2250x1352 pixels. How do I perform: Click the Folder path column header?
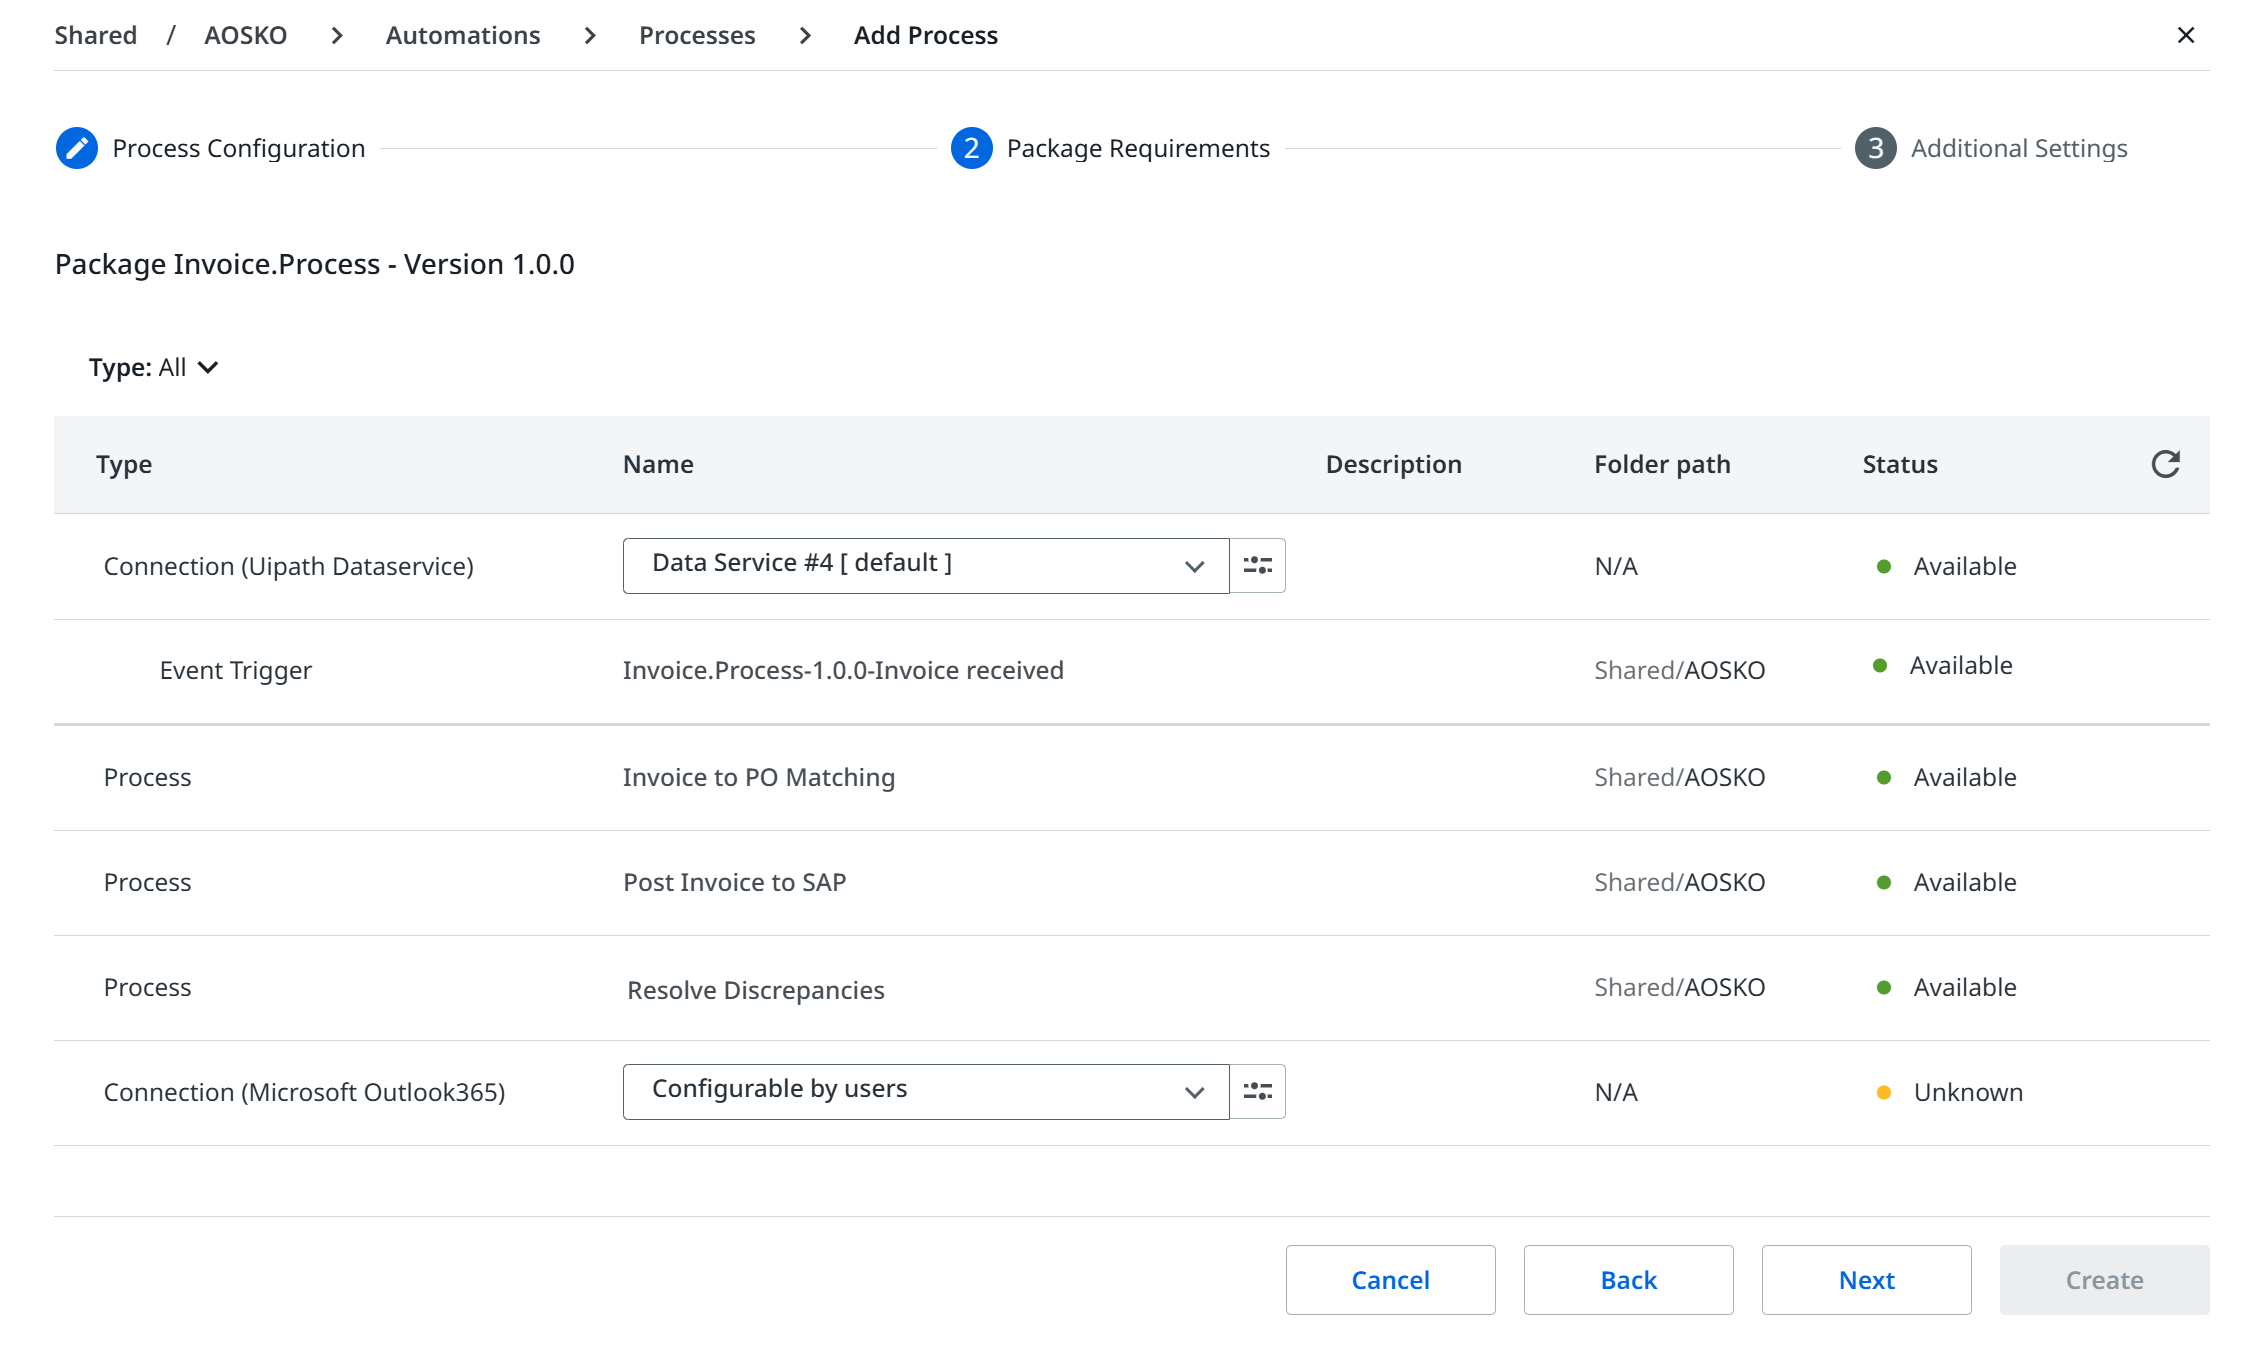tap(1662, 464)
